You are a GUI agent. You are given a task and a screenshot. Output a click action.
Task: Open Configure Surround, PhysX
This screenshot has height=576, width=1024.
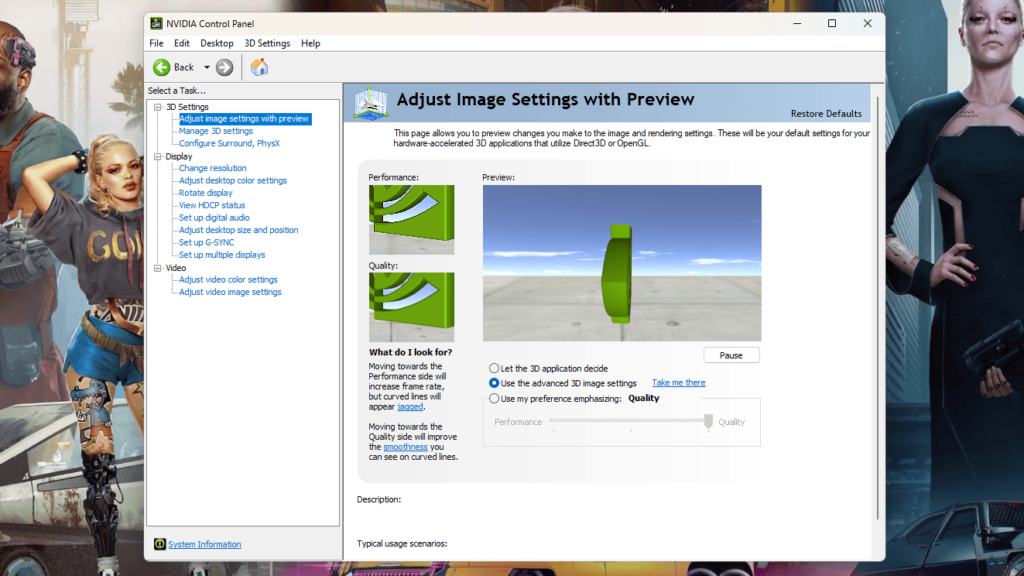(229, 144)
